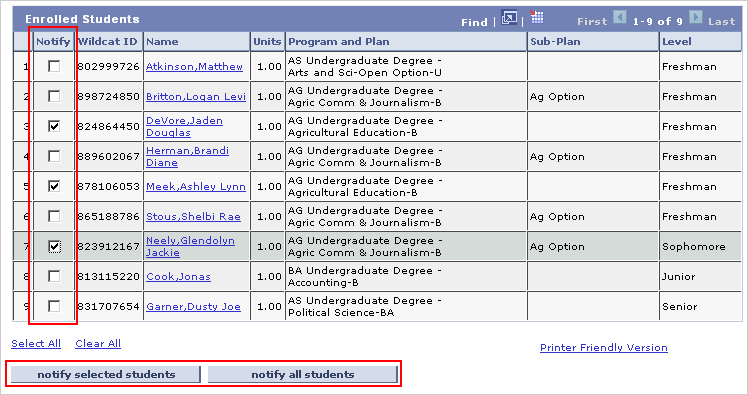Open Cook,Jonas student link
This screenshot has width=748, height=395.
[178, 277]
